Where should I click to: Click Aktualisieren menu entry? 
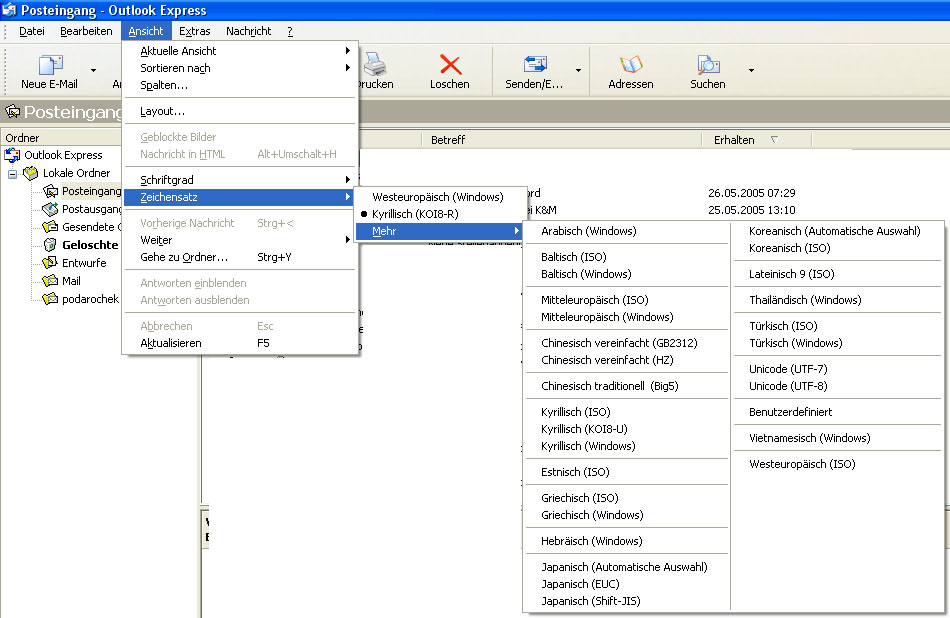click(x=240, y=343)
